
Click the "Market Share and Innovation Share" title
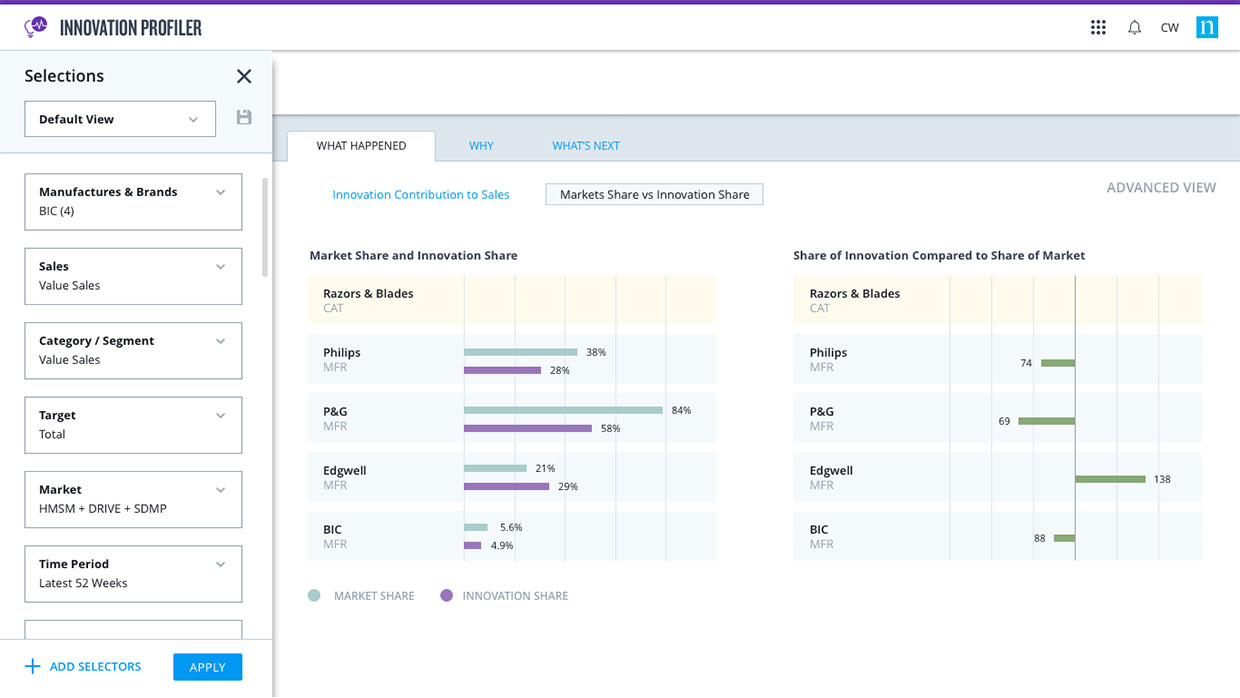click(x=413, y=255)
